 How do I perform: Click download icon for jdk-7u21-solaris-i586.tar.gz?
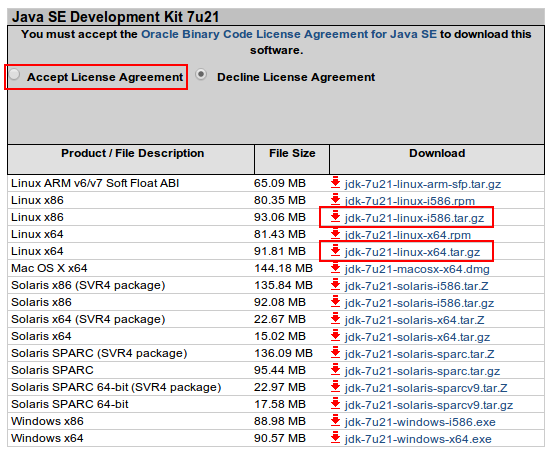[x=336, y=302]
